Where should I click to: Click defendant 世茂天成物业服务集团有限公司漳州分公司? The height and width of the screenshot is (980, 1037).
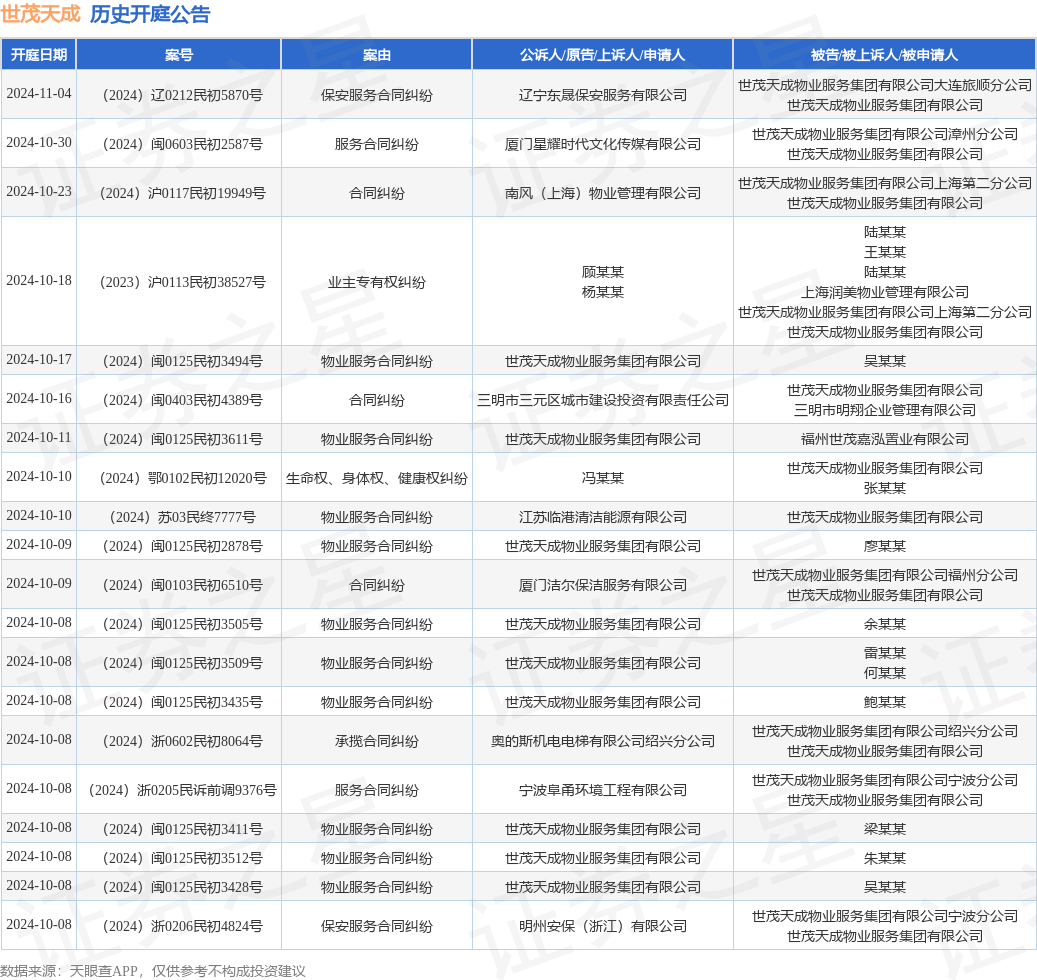(885, 134)
